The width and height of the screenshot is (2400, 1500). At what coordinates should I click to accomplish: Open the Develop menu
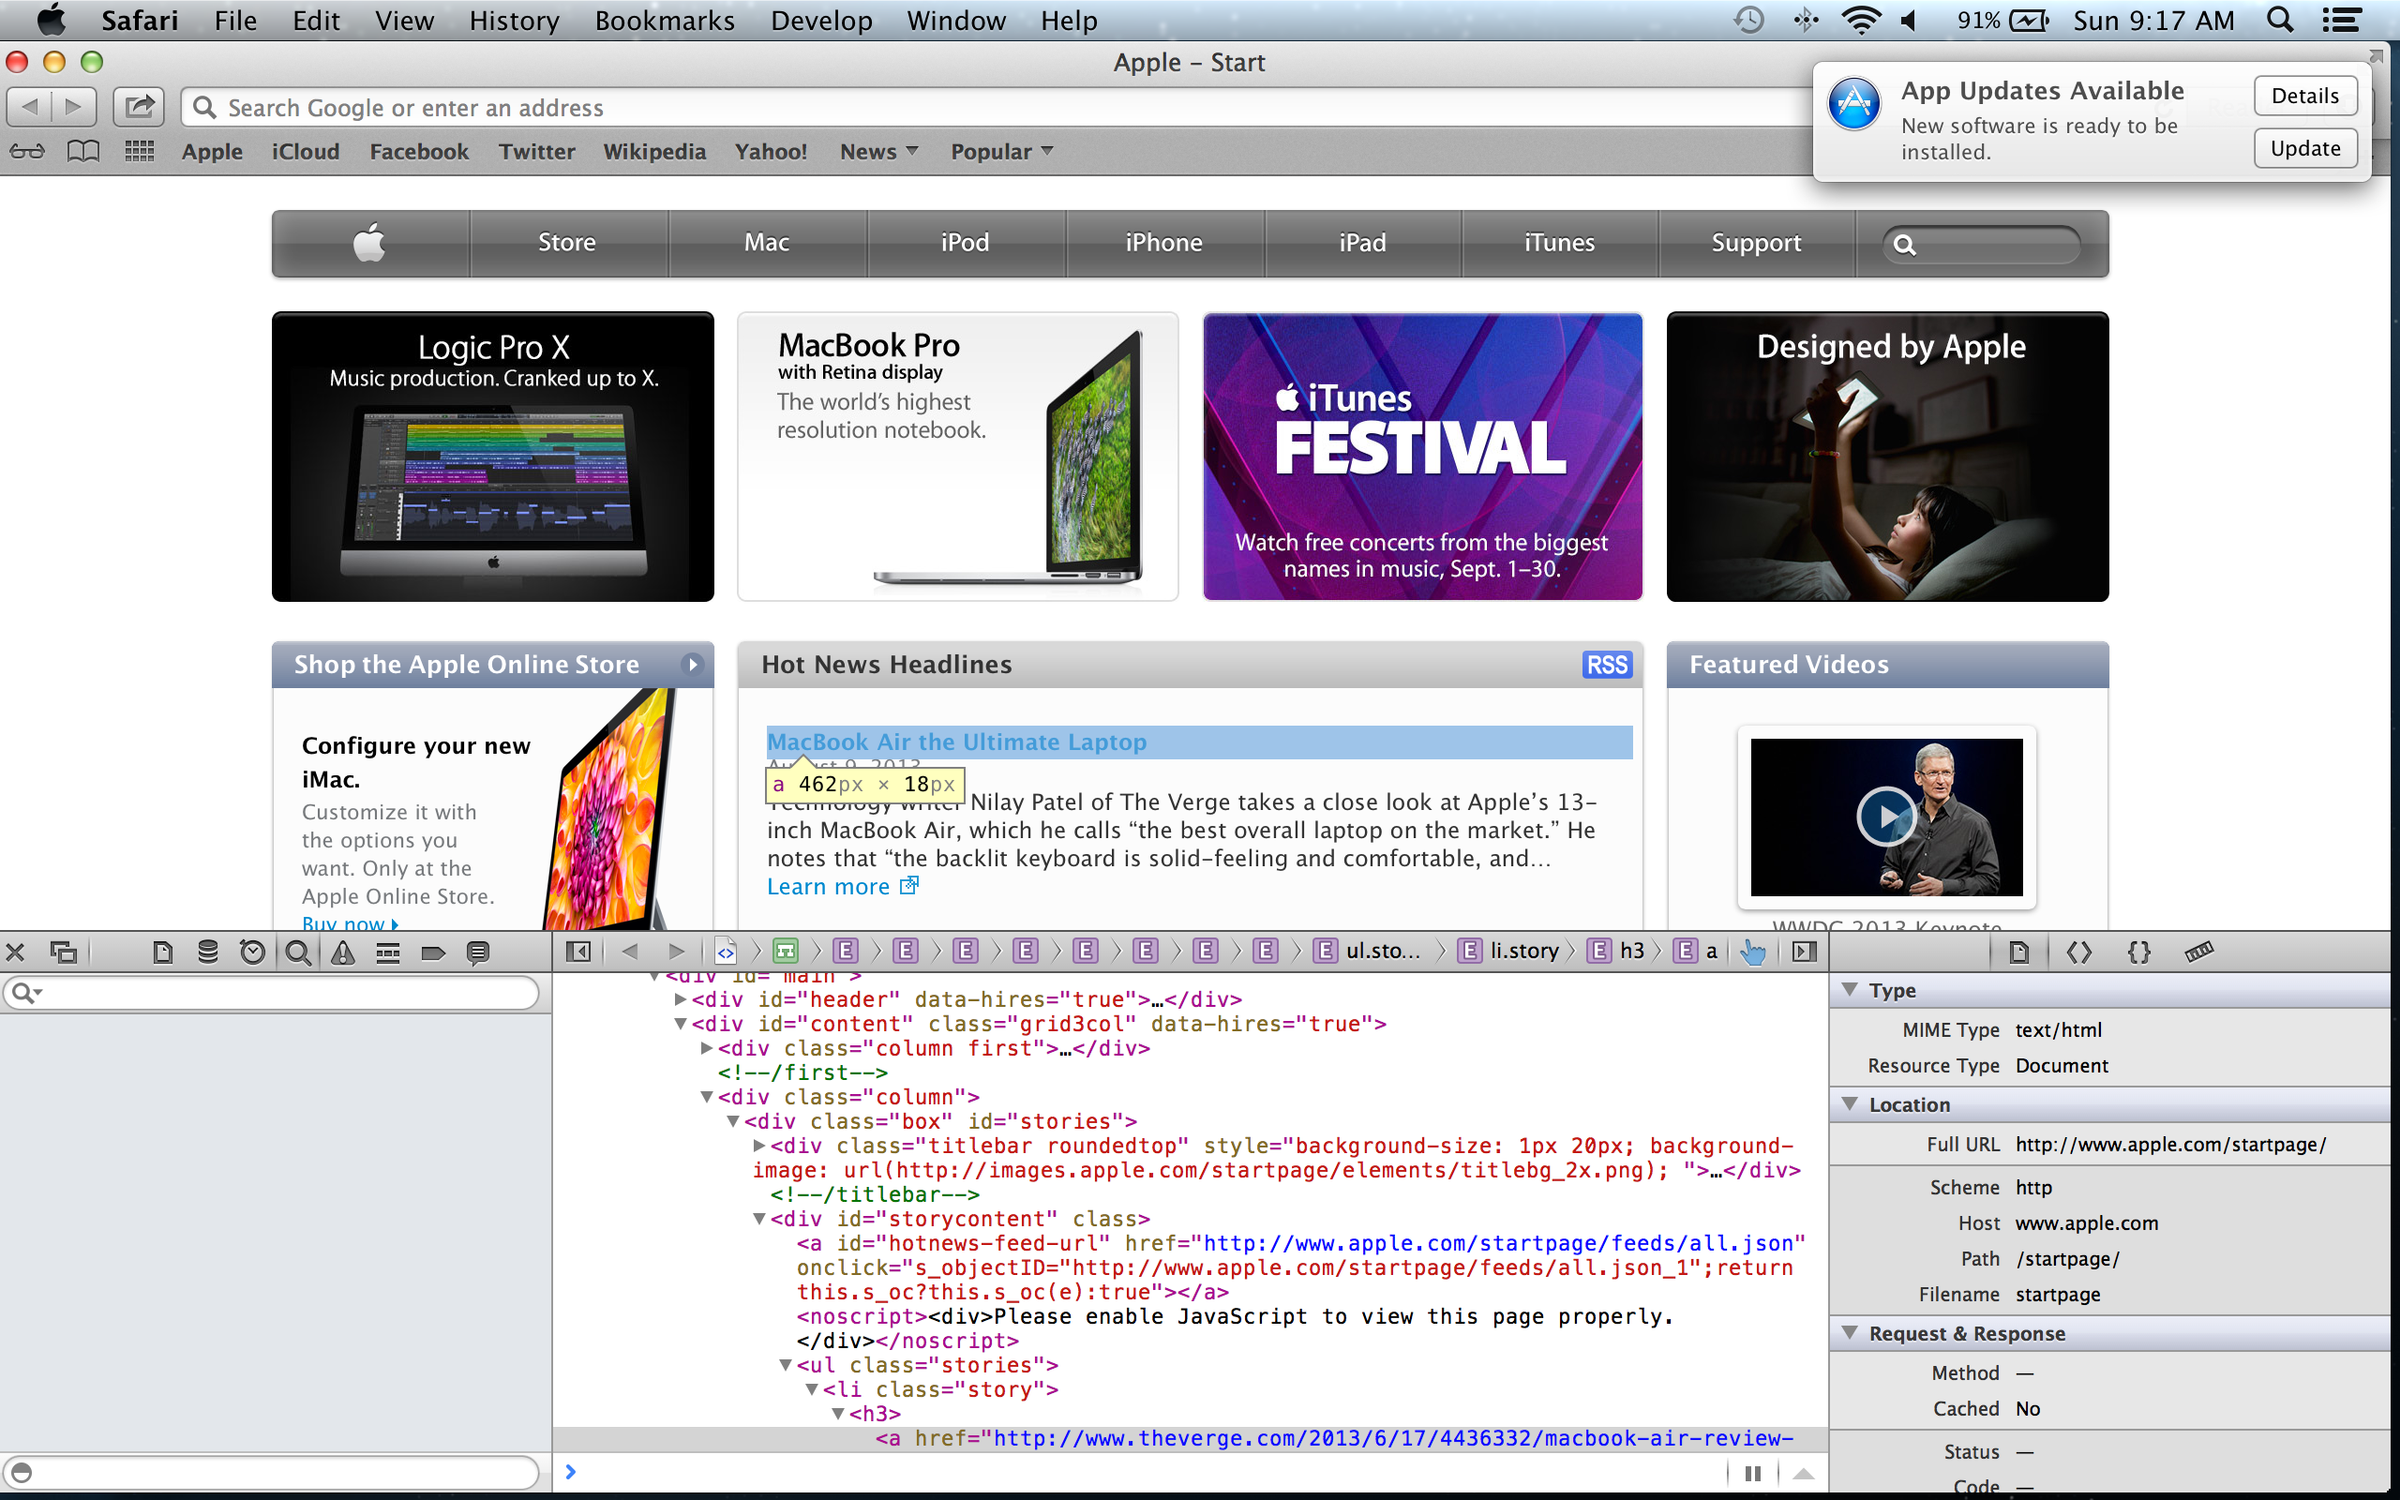(821, 20)
